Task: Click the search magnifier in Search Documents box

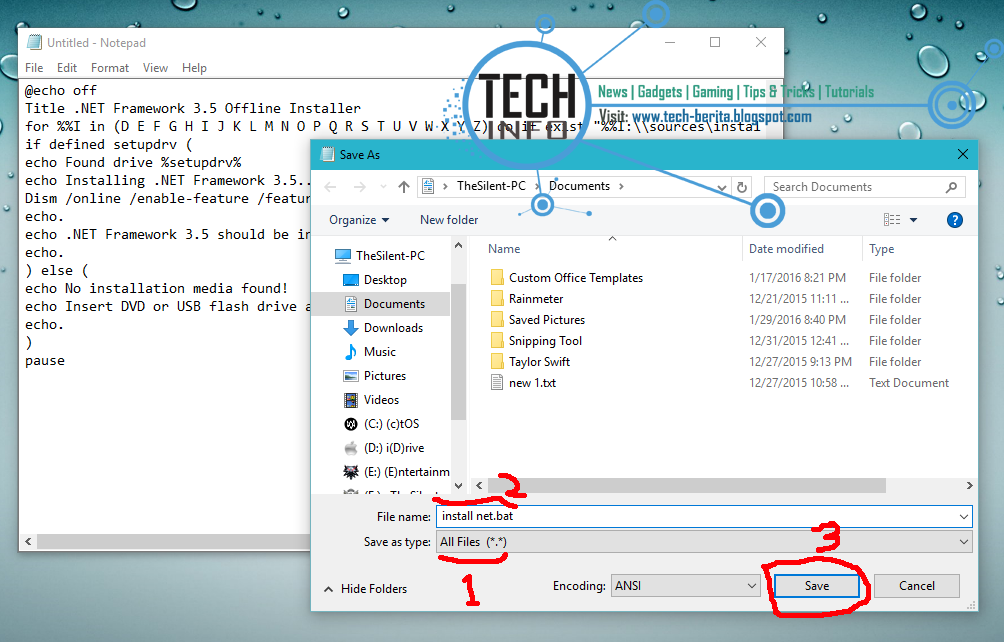Action: [953, 186]
